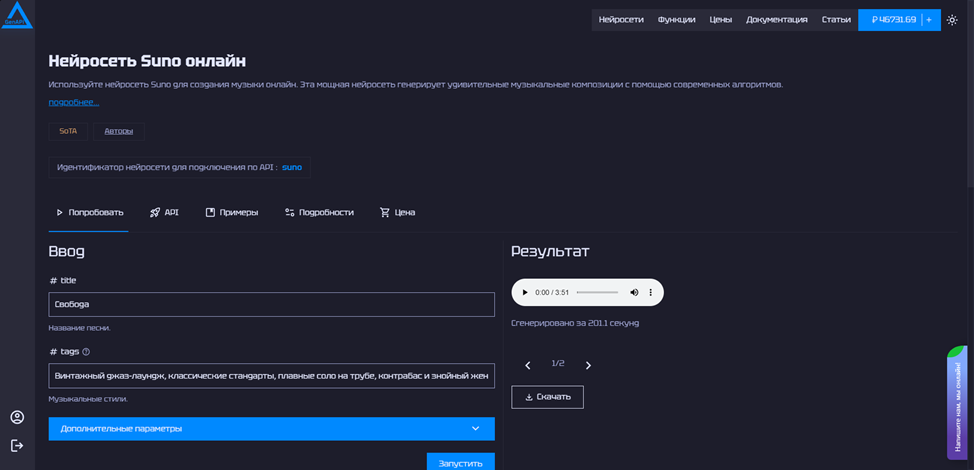Mute the audio player volume icon
The width and height of the screenshot is (974, 470).
(x=634, y=292)
